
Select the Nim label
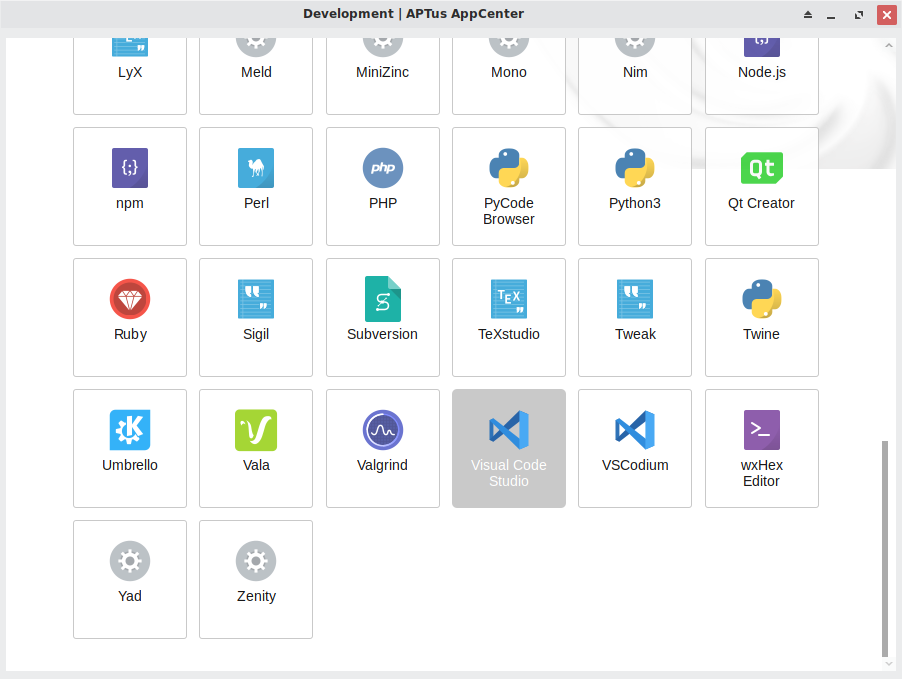tap(635, 73)
